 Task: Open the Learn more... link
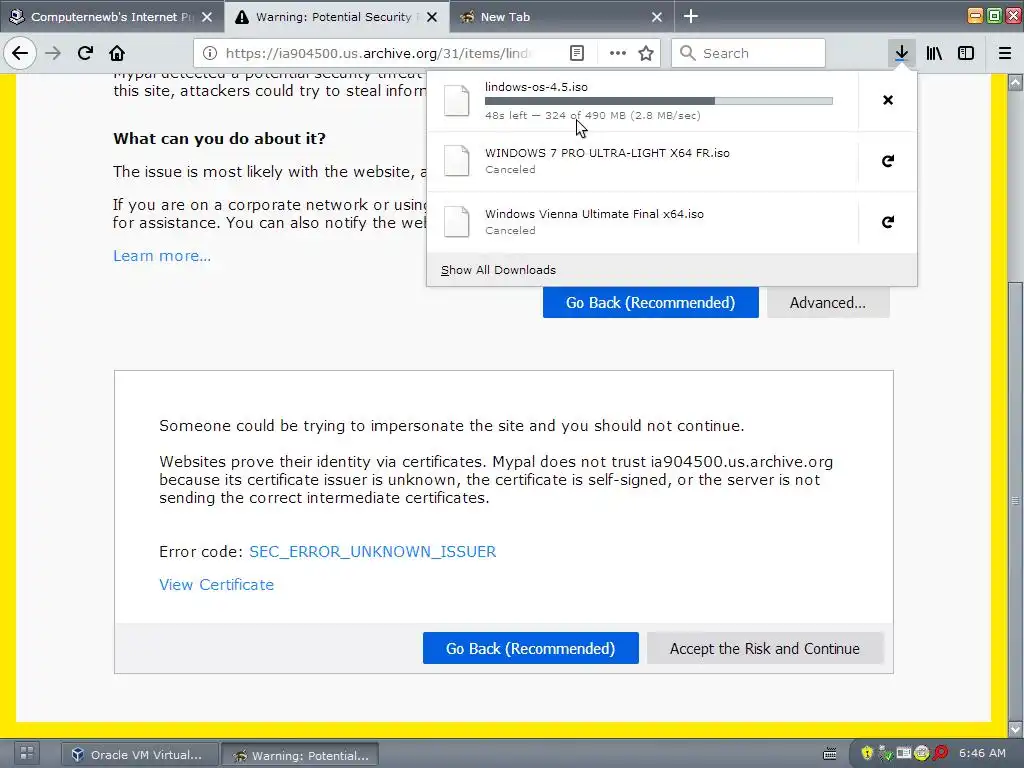(162, 255)
